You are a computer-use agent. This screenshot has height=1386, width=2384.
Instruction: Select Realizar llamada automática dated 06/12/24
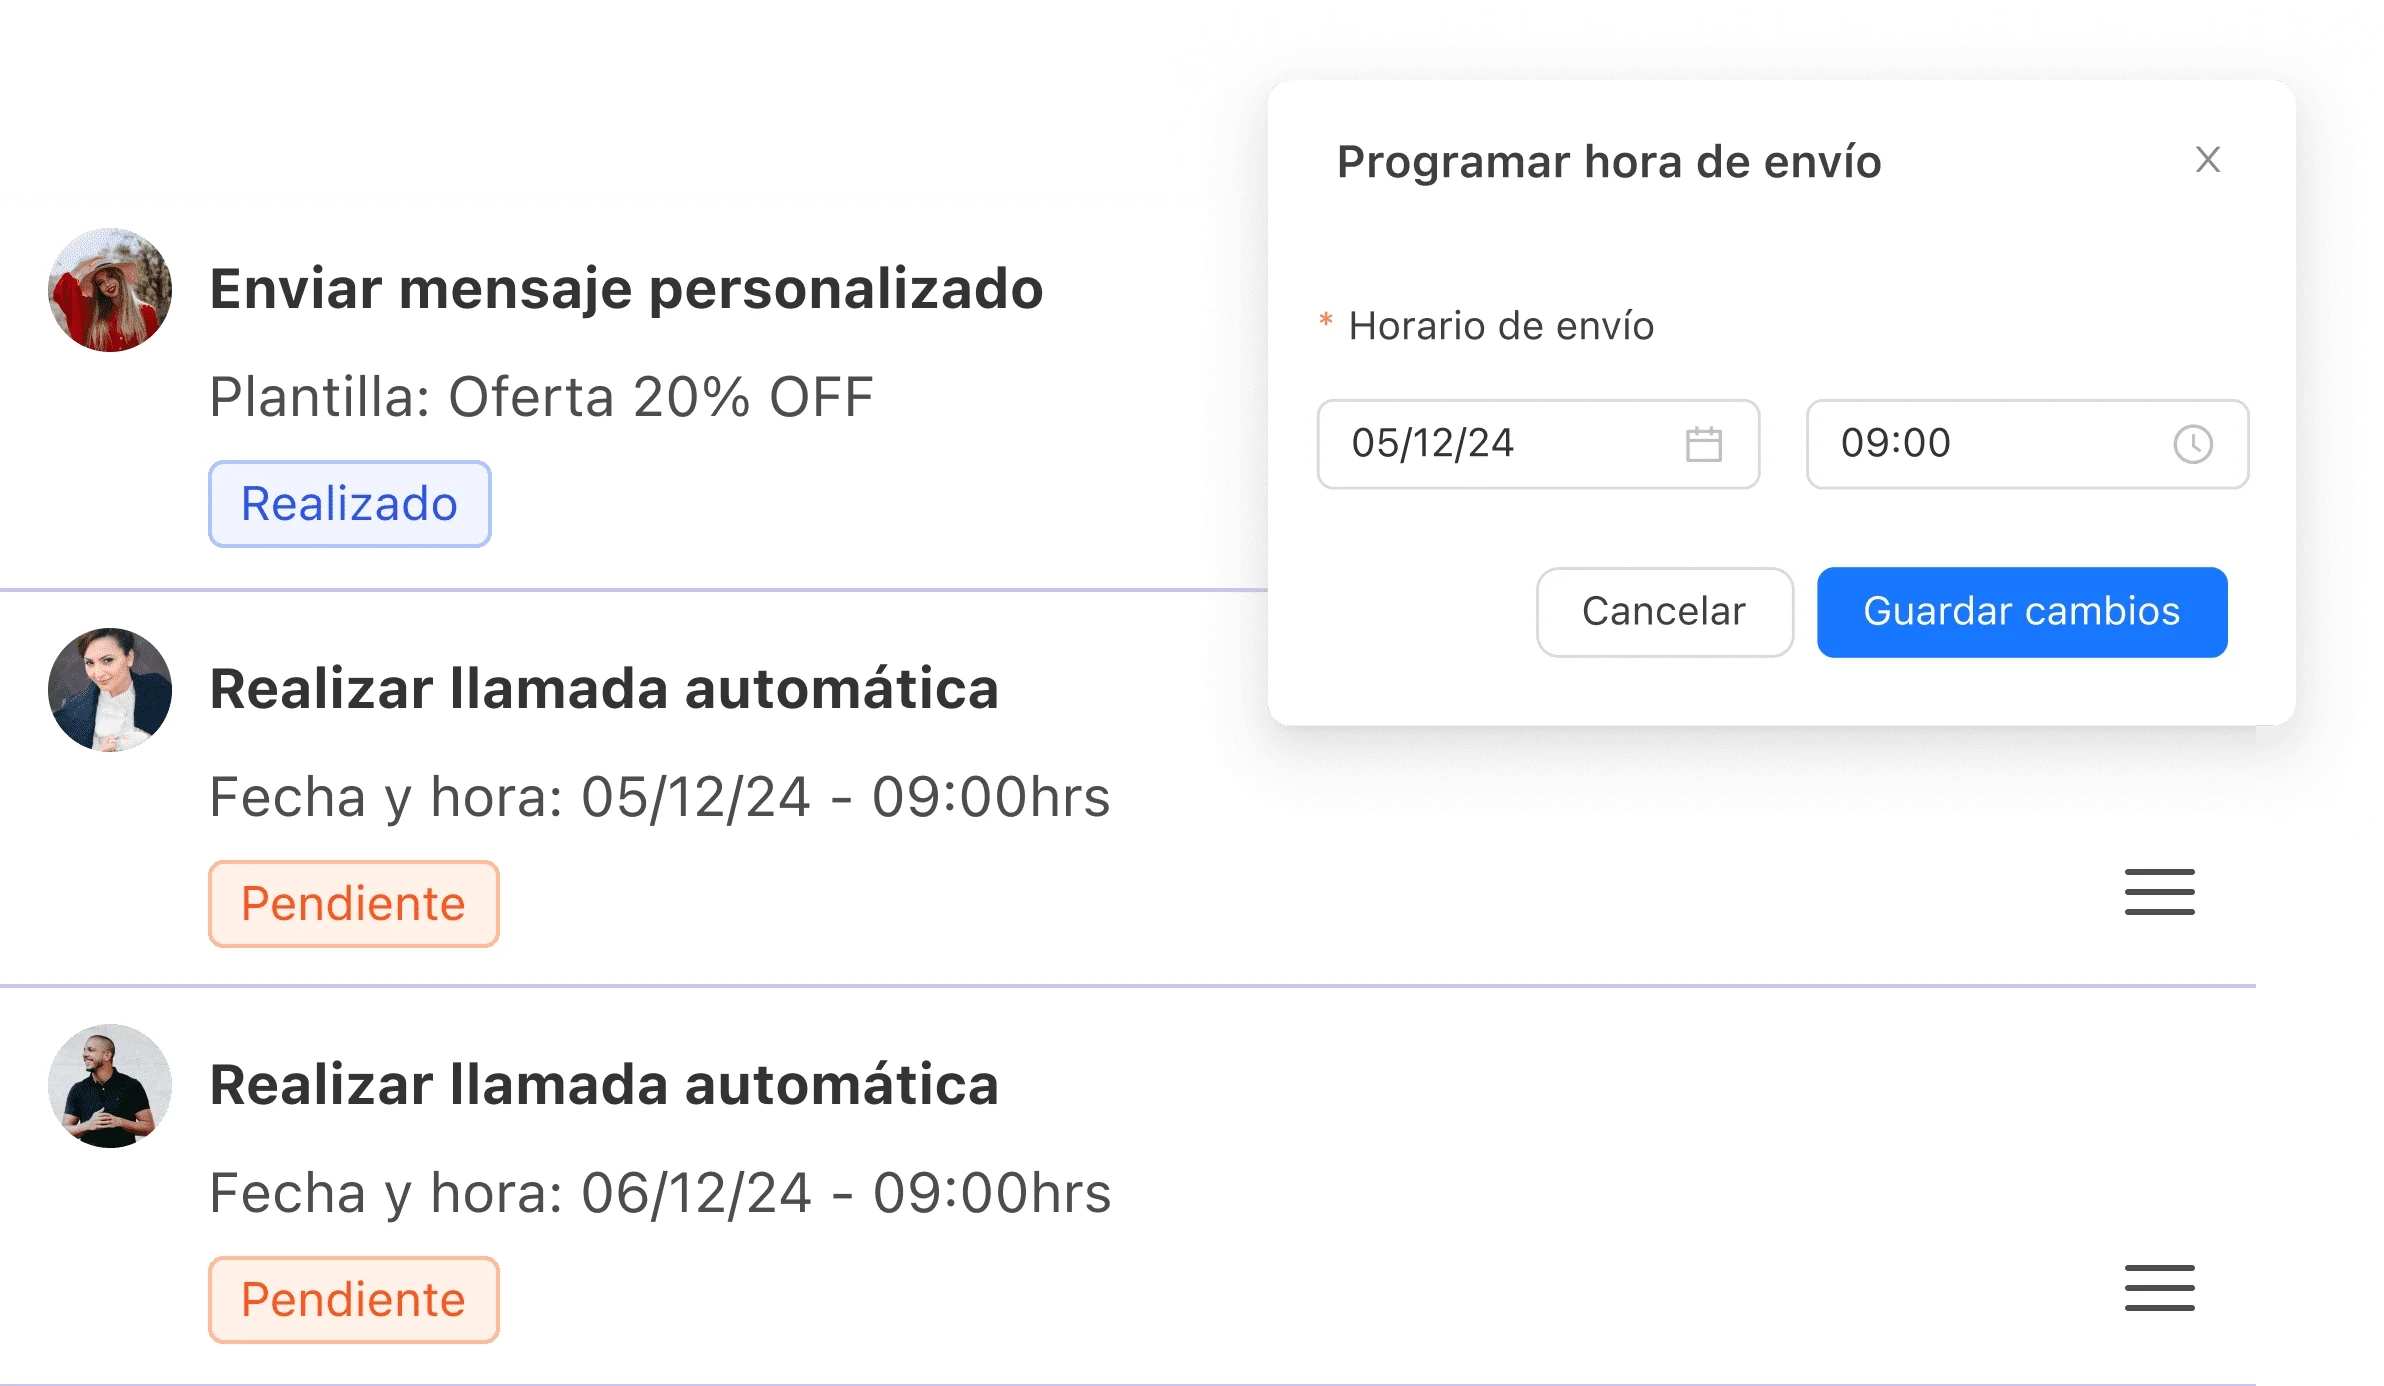coord(604,1086)
